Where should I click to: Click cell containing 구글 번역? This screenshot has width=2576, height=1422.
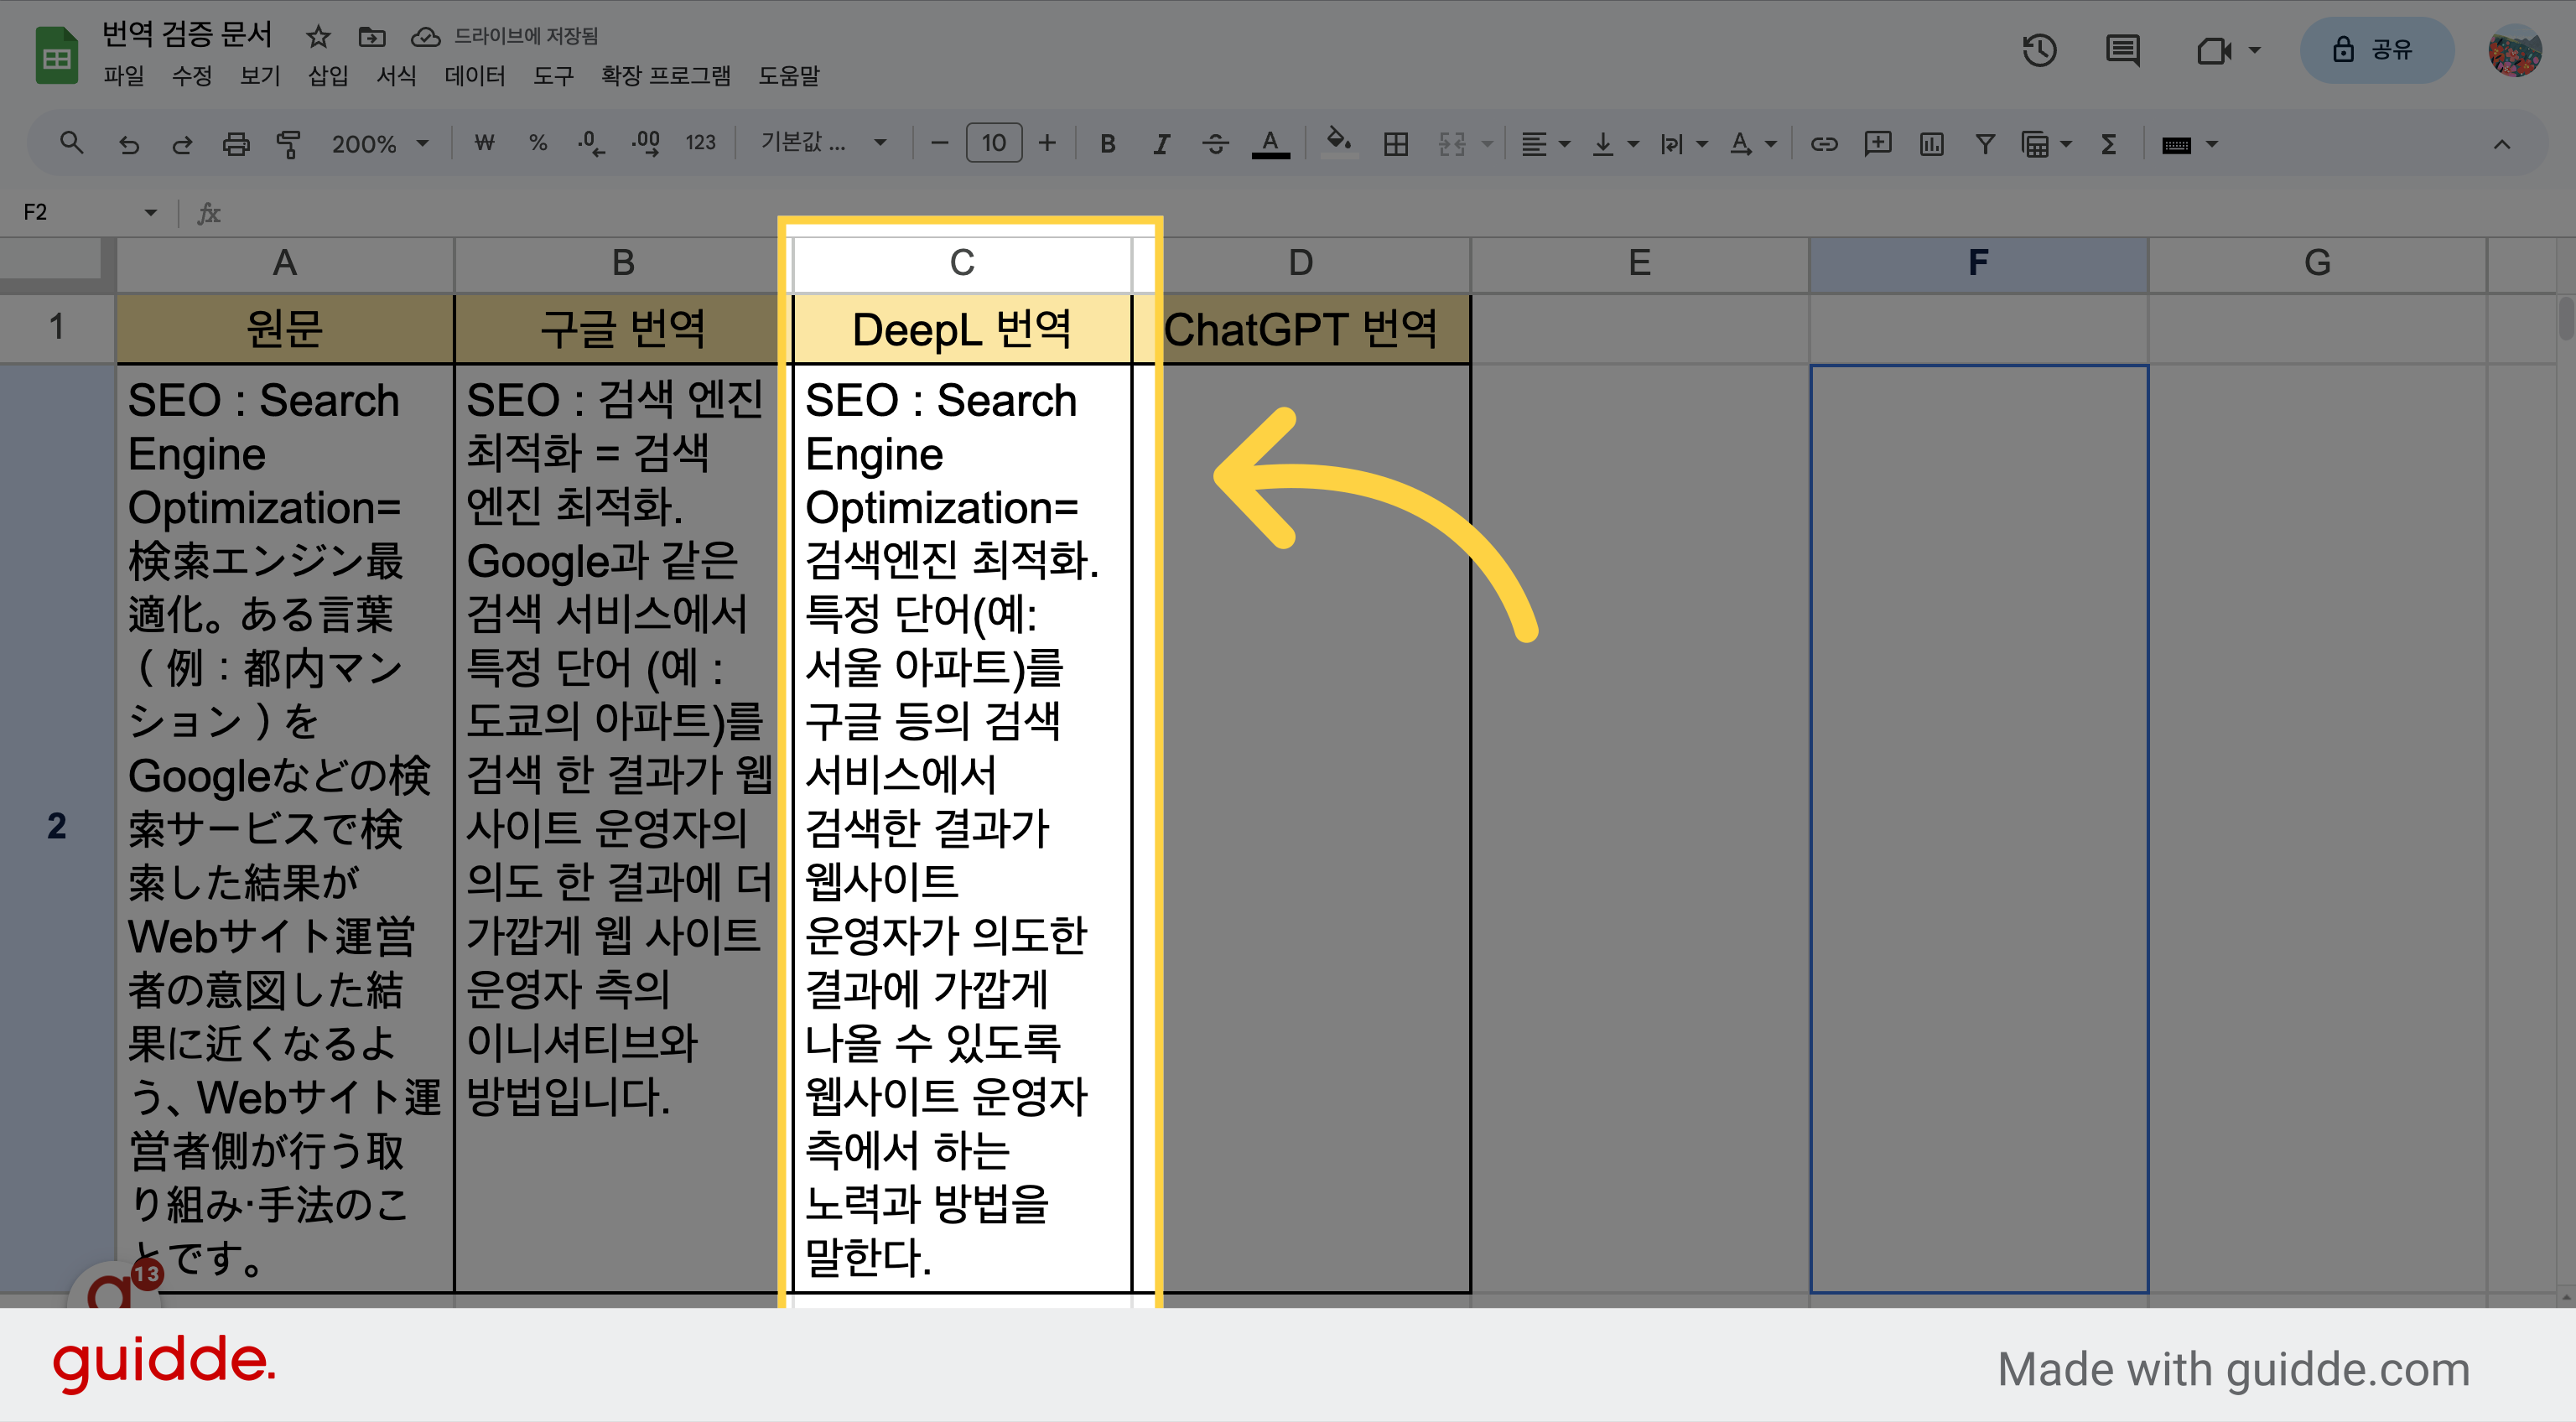(623, 329)
